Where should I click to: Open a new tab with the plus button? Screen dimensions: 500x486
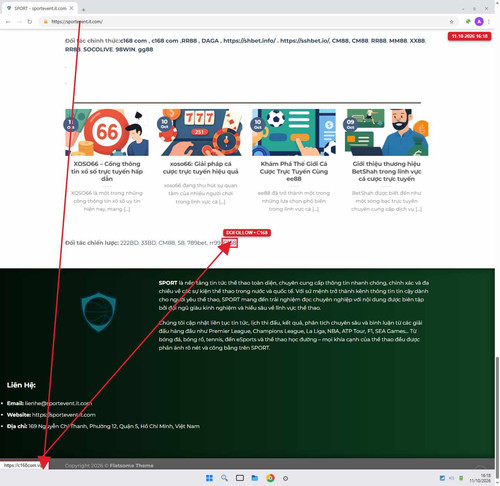click(83, 10)
